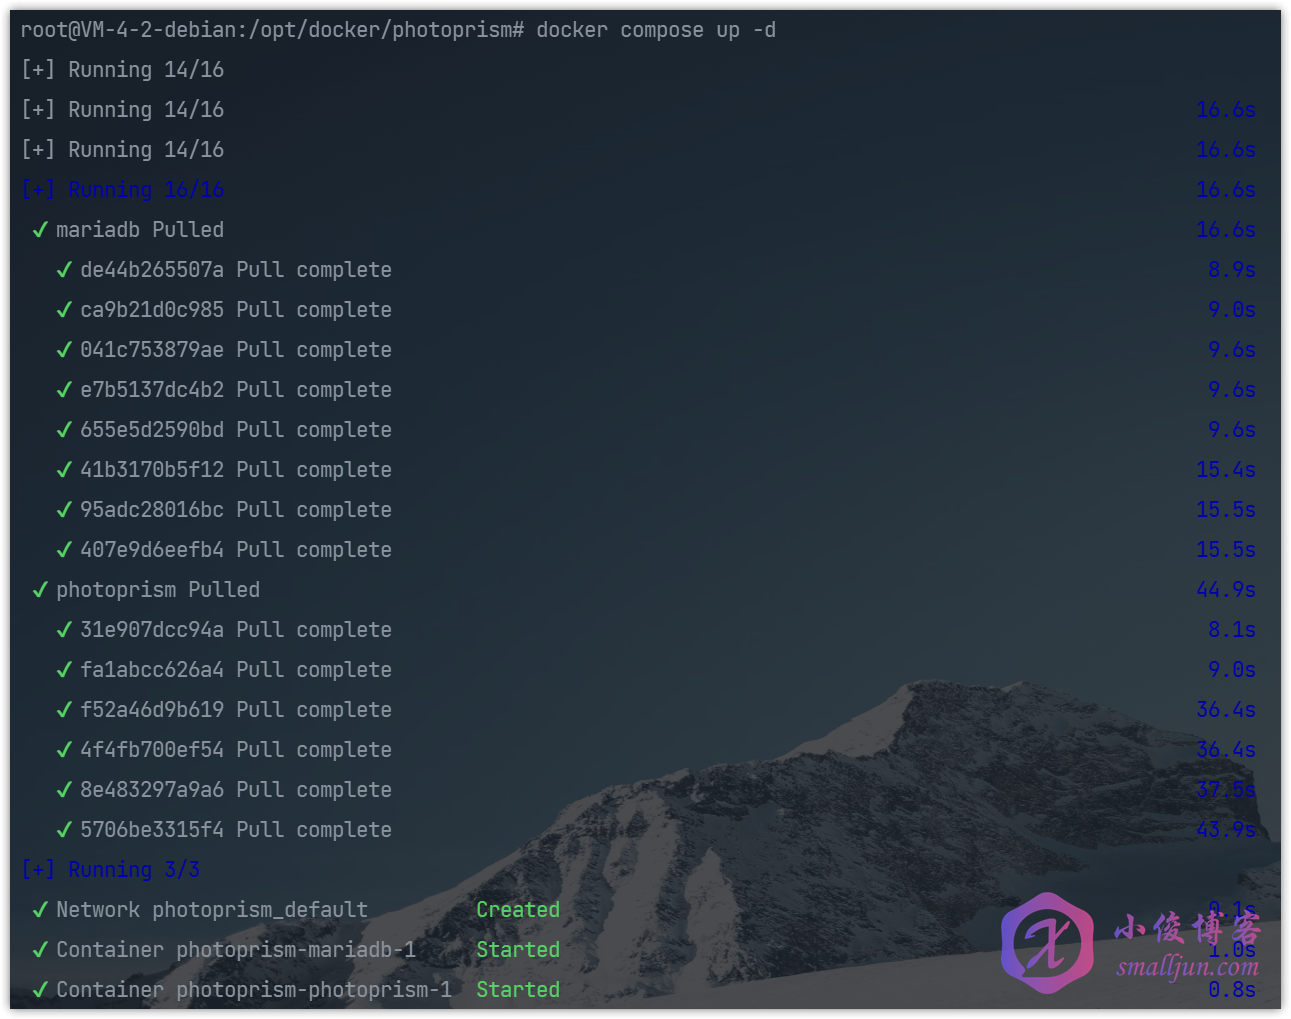
Task: Click layer '5706be3315f4 Pull complete'
Action: pyautogui.click(x=236, y=830)
